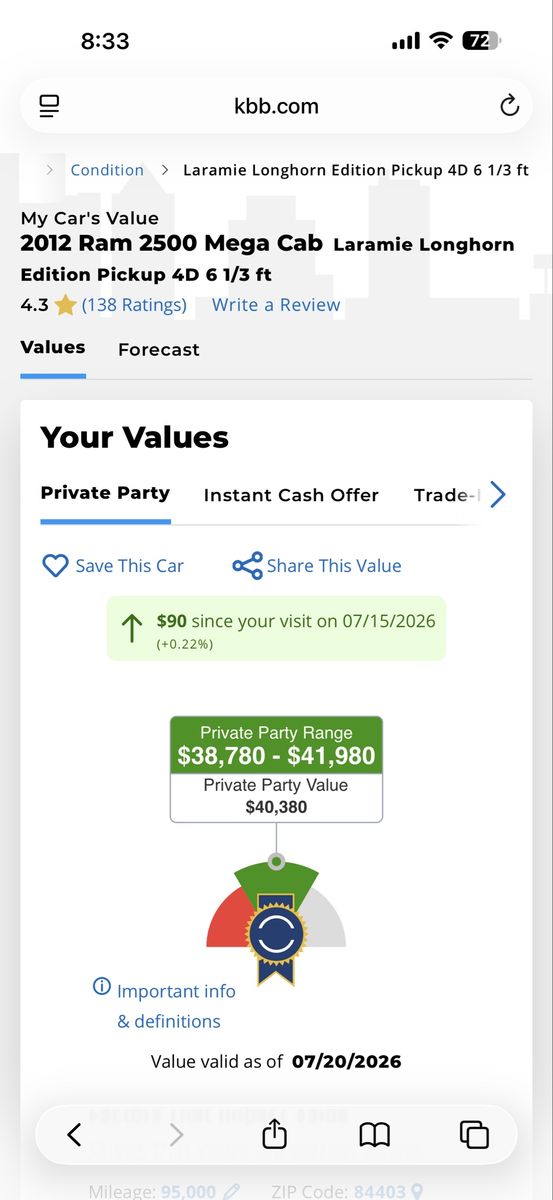Open the Condition breadcrumb link
Screen dimensions: 553x1200
tap(107, 170)
